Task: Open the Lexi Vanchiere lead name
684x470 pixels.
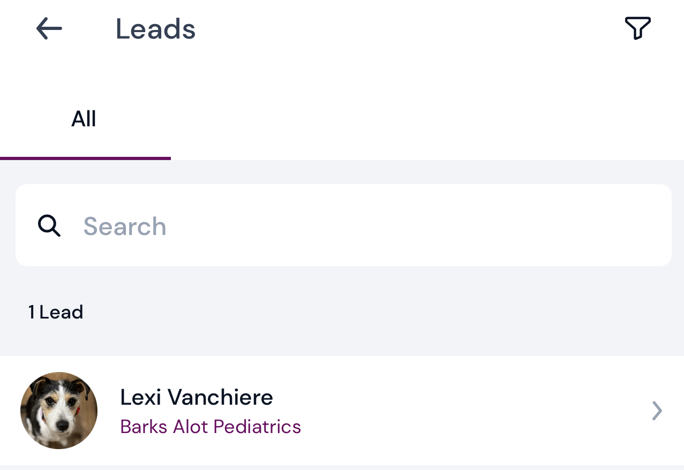Action: [196, 397]
